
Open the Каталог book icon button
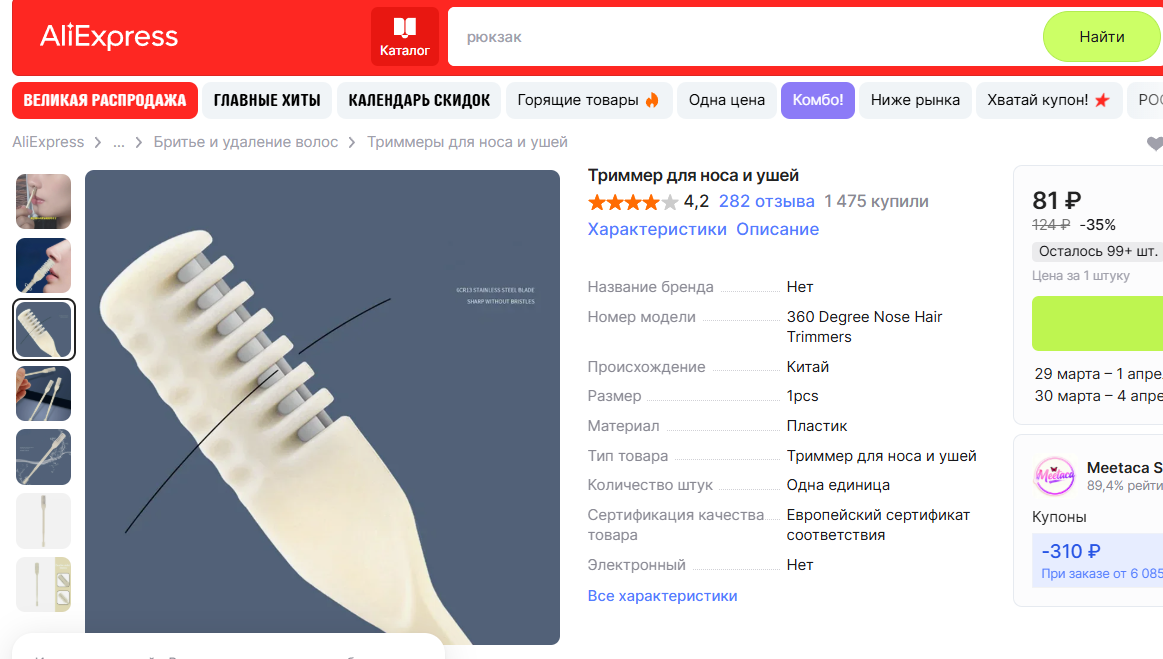[x=404, y=36]
